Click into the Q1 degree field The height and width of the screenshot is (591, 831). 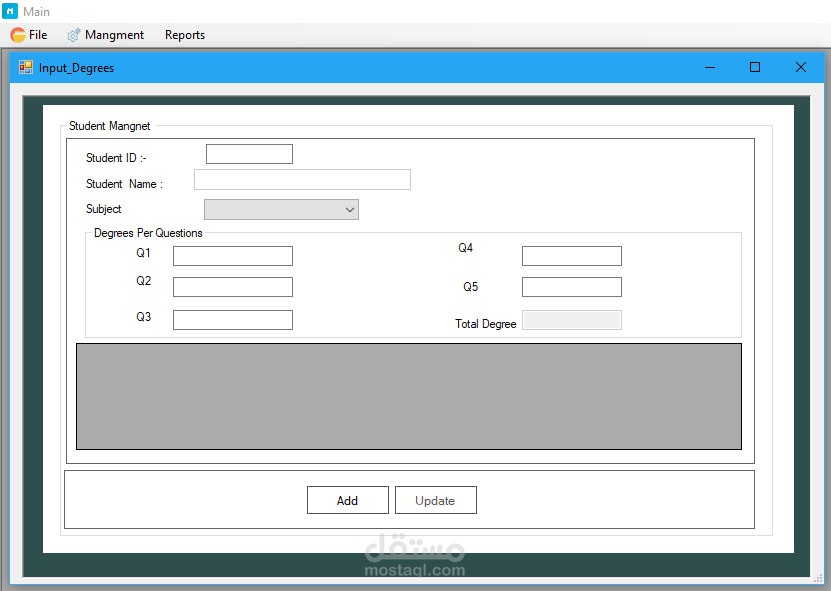coord(233,256)
